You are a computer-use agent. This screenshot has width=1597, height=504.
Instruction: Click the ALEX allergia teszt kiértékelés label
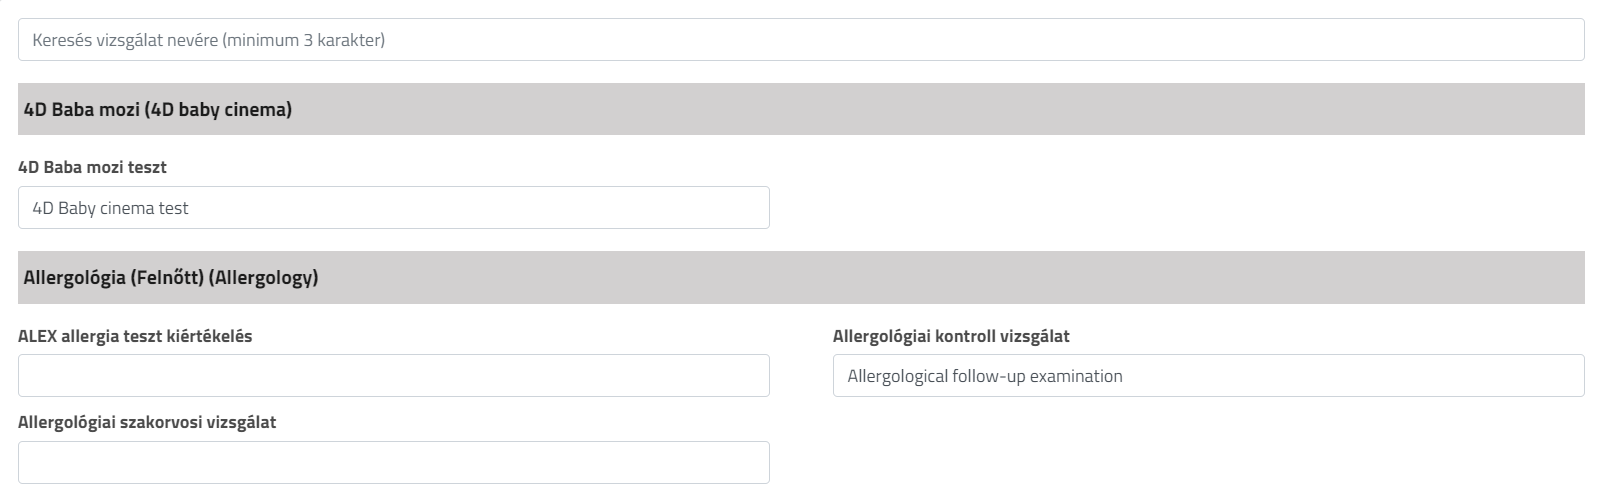135,336
